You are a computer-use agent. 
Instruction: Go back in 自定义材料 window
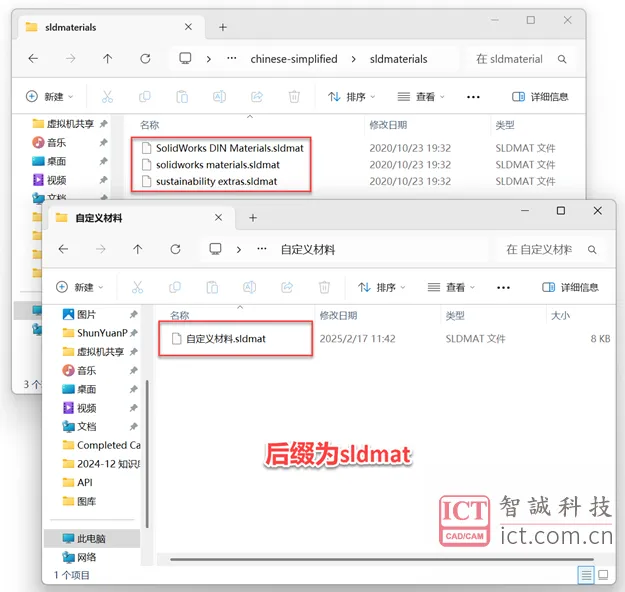click(x=63, y=249)
